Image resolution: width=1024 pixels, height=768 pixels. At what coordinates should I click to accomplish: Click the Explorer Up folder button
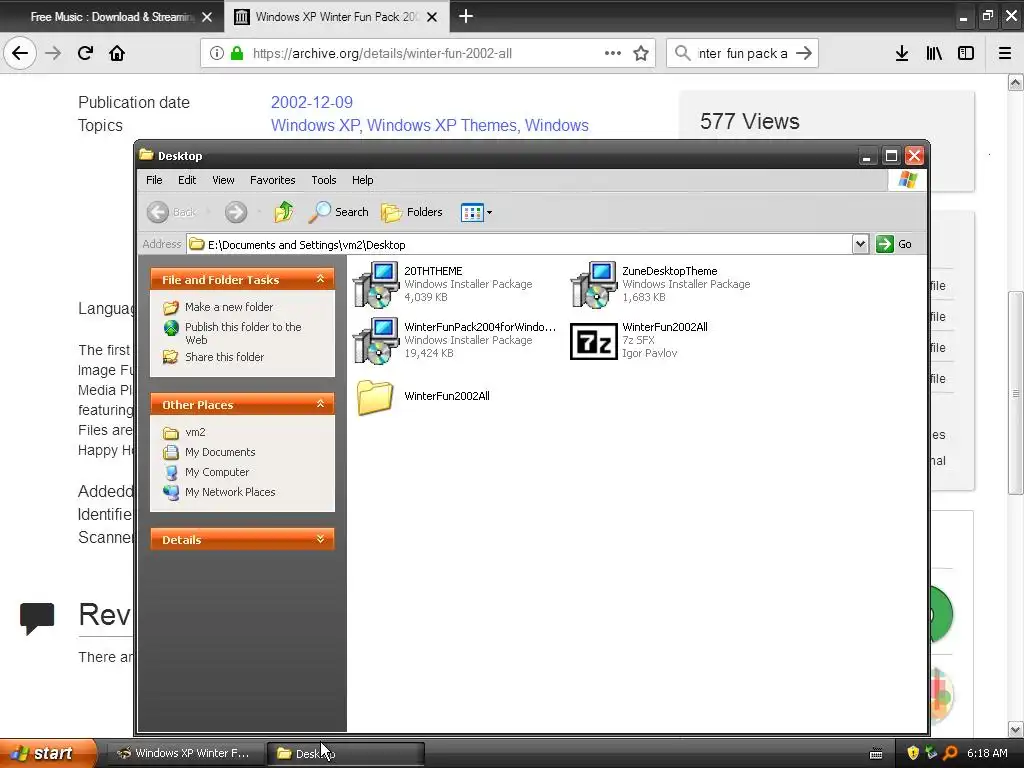point(283,212)
